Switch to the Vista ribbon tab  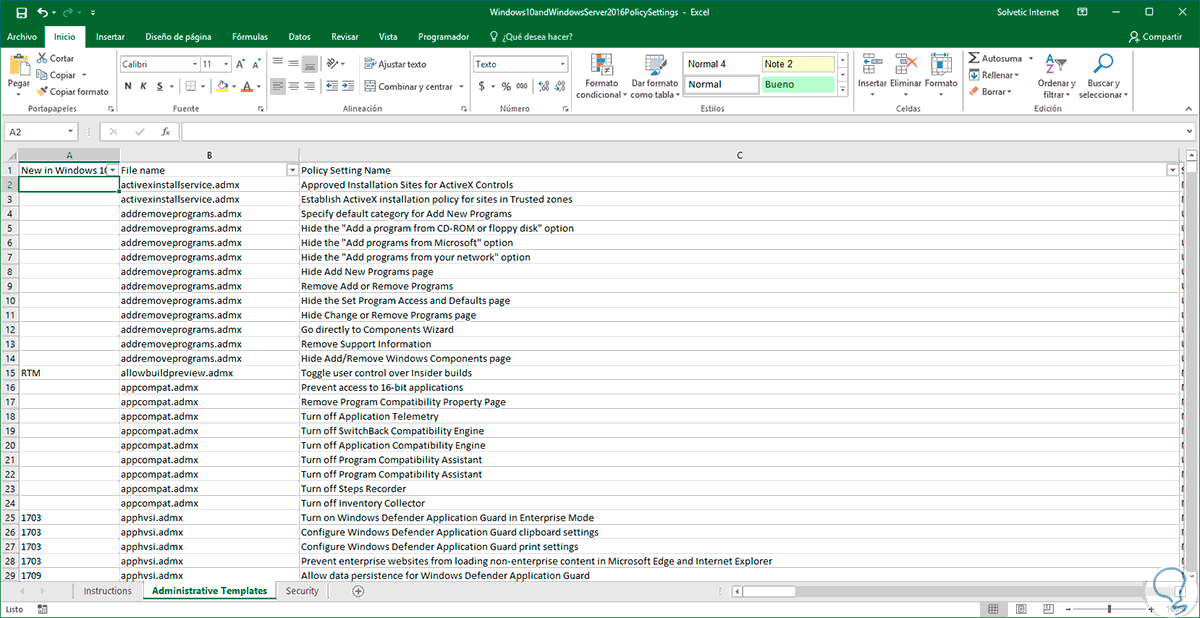[x=388, y=36]
